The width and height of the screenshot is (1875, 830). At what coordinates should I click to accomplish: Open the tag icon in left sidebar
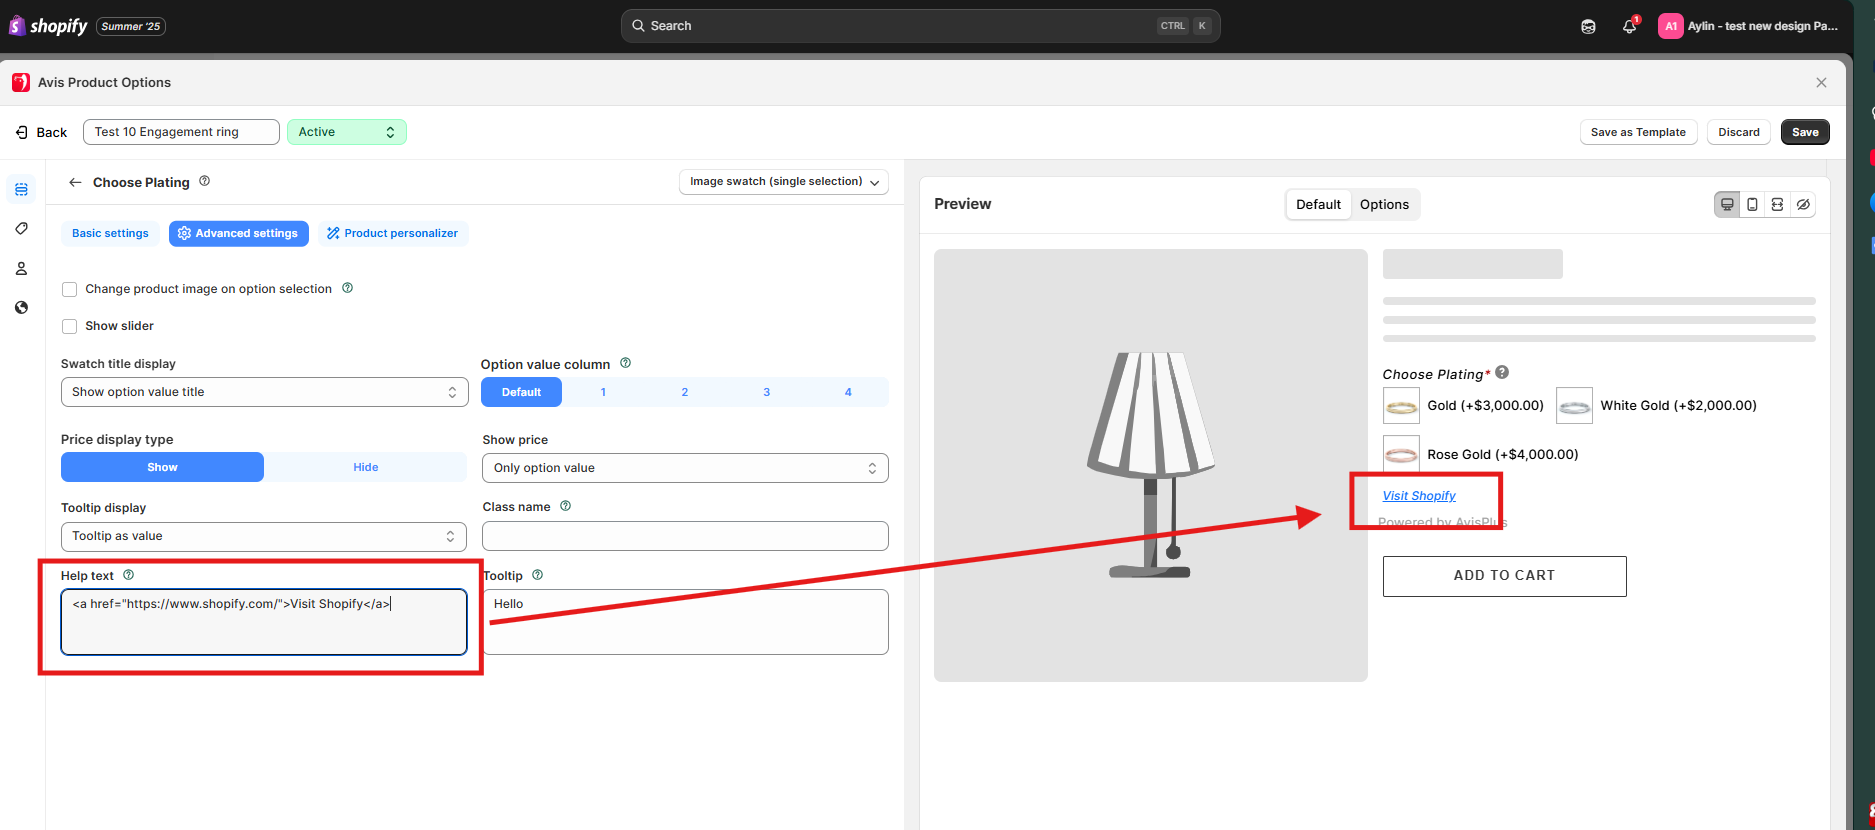(21, 229)
